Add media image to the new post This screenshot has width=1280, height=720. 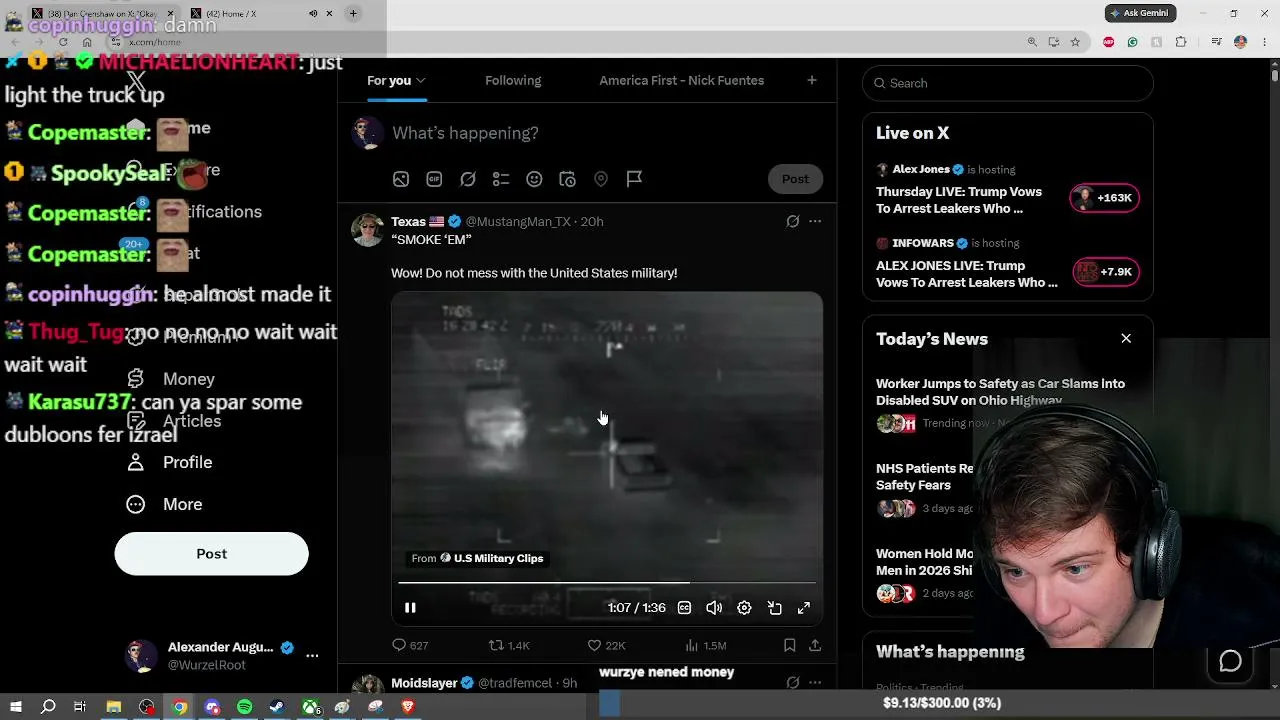pos(401,179)
